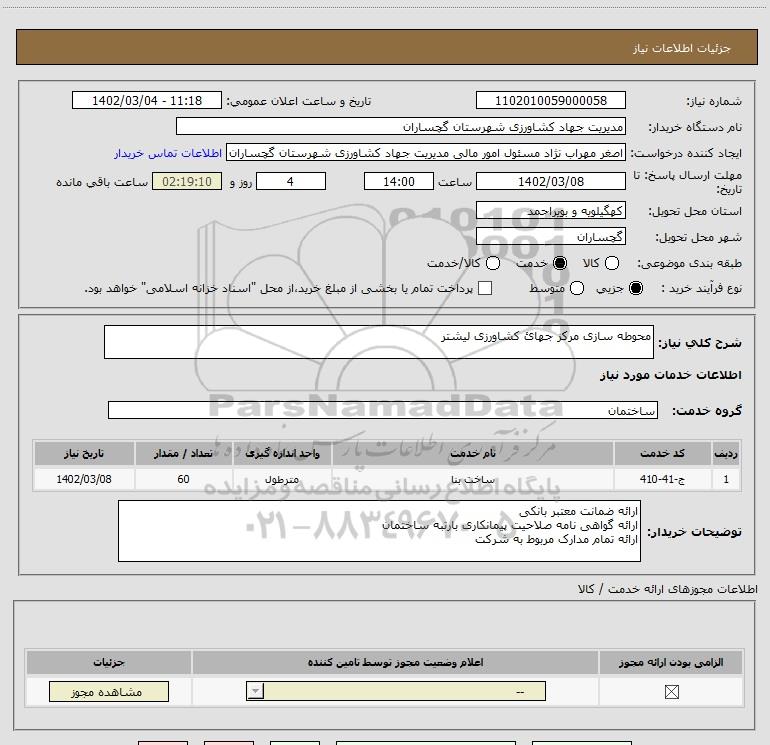Viewport: 770px width, 745px height.
Task: Click the تاریخ نیاز column header
Action: click(x=84, y=453)
